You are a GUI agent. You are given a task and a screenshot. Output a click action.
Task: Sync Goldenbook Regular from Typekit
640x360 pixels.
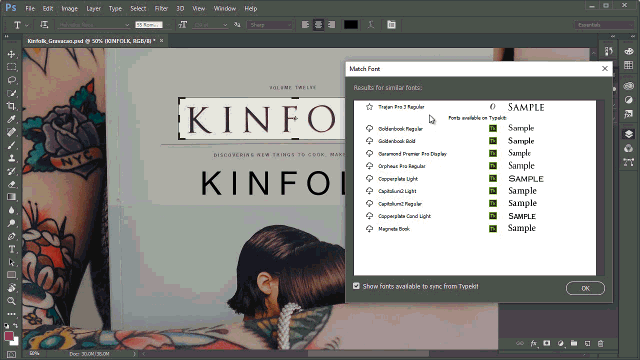click(x=369, y=129)
